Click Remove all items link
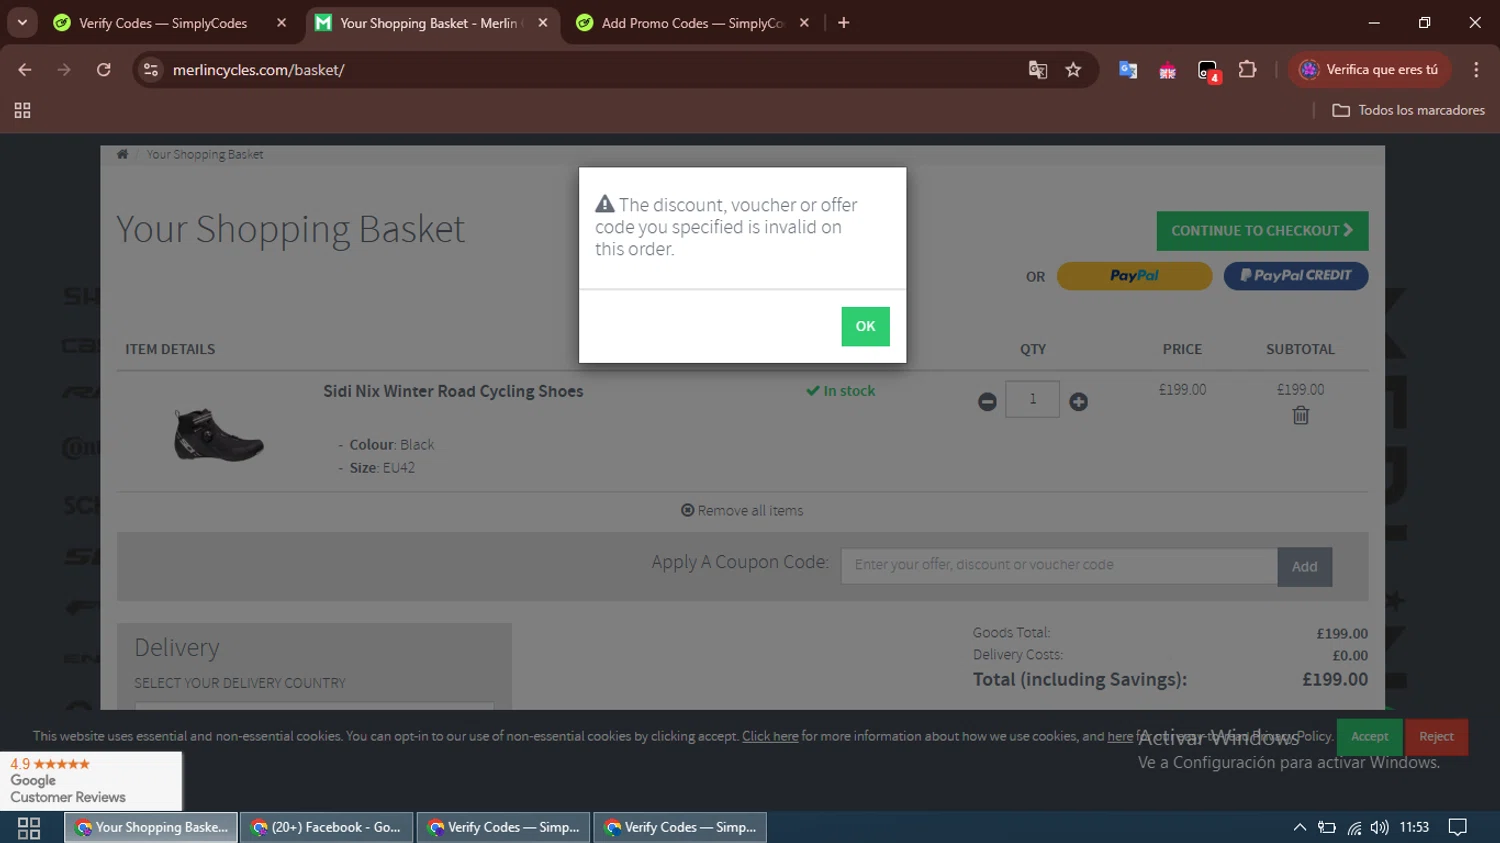1500x843 pixels. [742, 511]
